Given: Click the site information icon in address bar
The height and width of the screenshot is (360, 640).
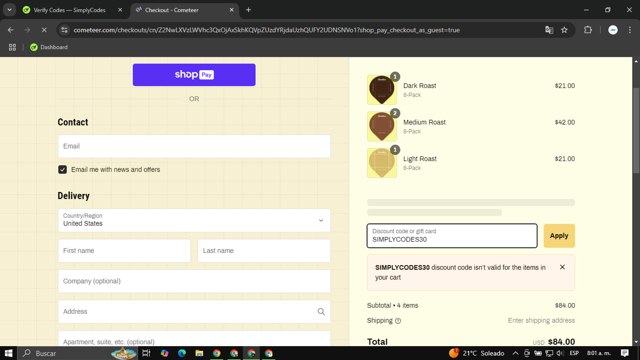Looking at the screenshot, I should 64,30.
